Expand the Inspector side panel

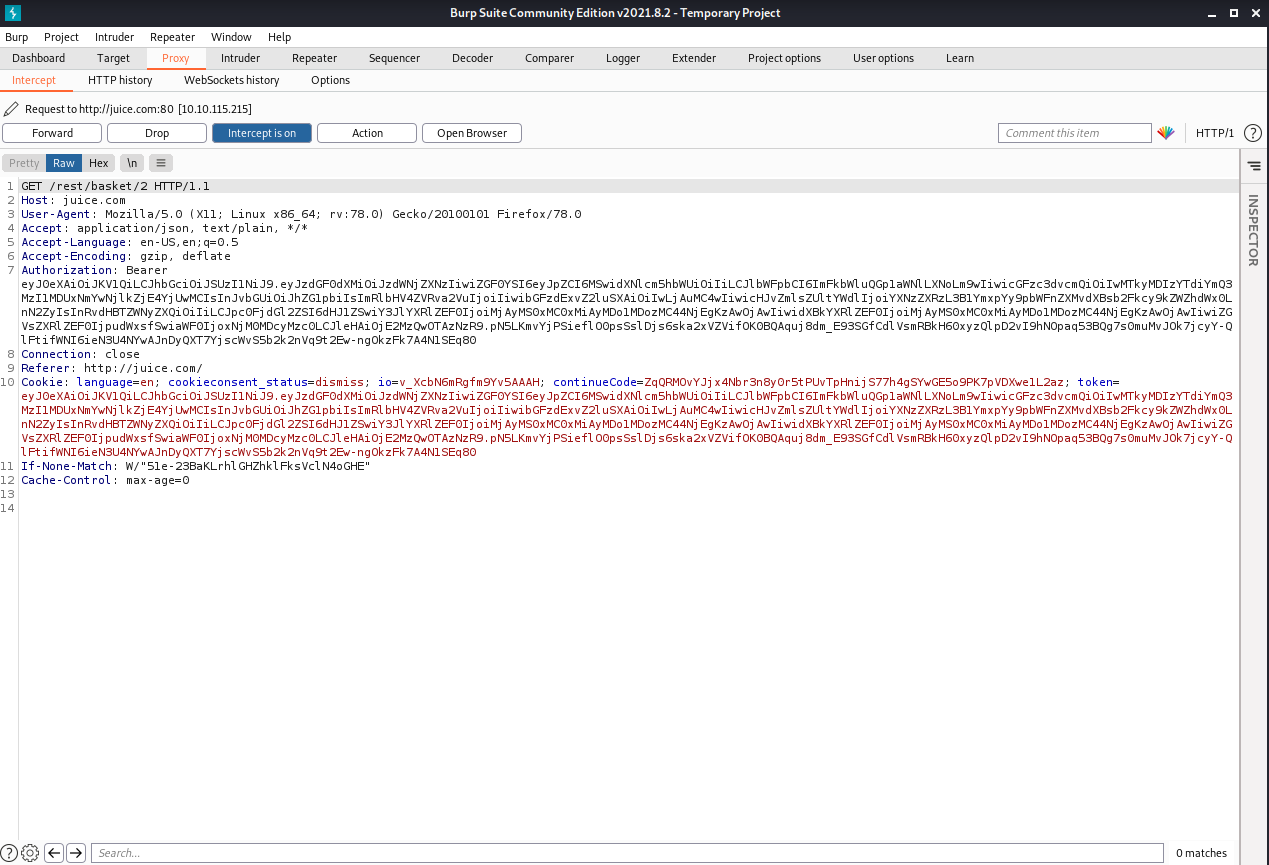[1254, 230]
